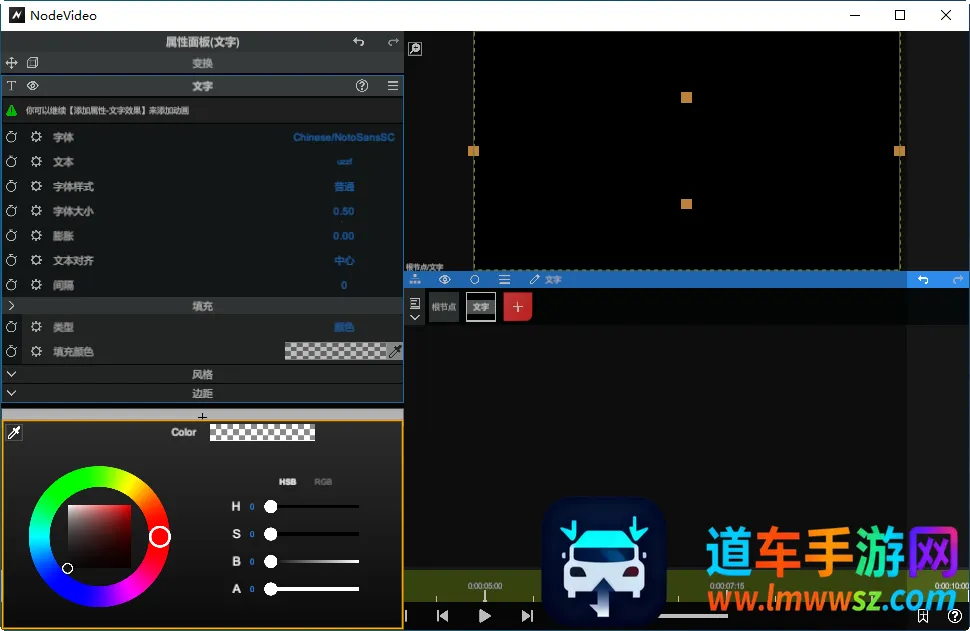Expand the 风格 section
This screenshot has width=970, height=631.
coord(11,374)
